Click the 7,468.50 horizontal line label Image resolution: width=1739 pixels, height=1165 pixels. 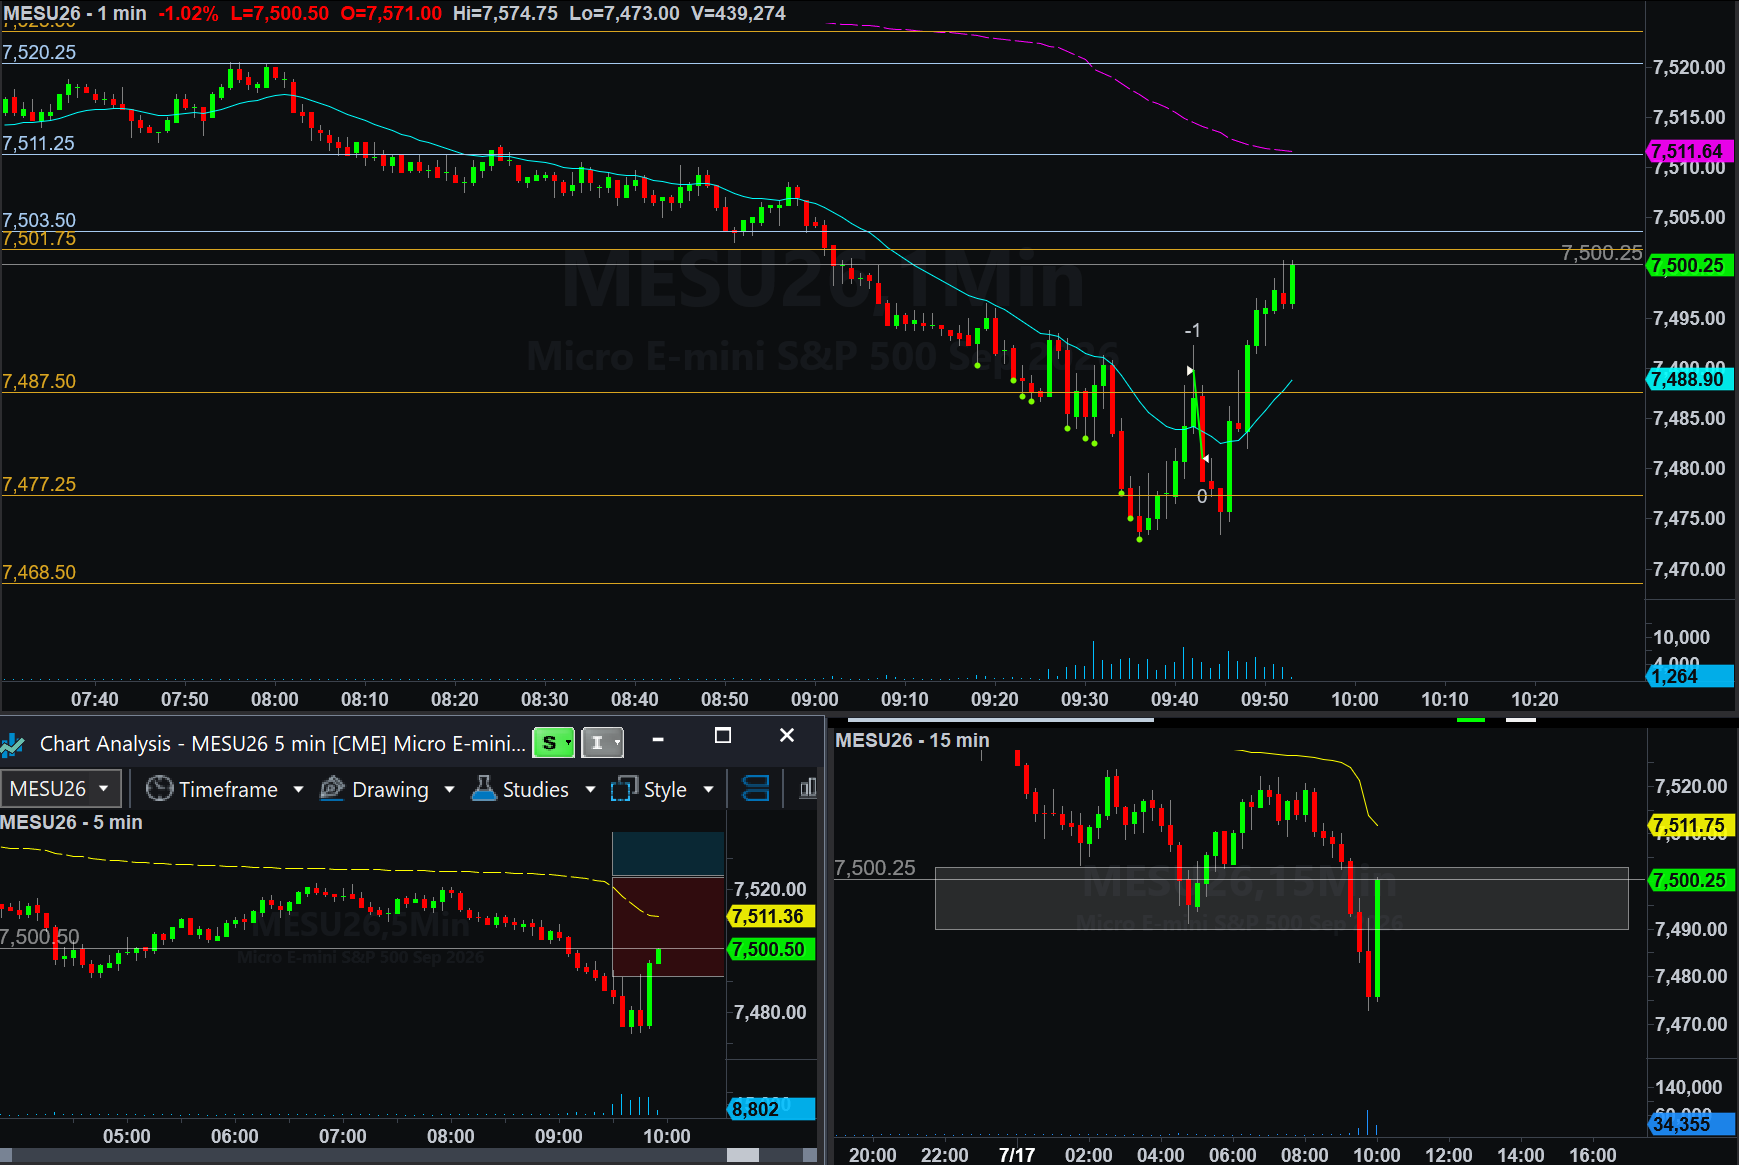(x=39, y=572)
